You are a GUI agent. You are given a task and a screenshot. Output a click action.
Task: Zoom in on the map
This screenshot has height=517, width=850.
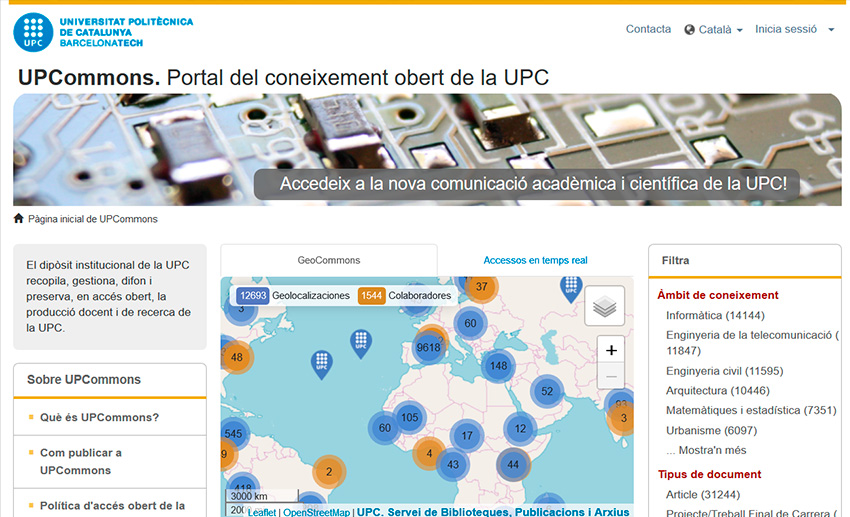click(611, 350)
